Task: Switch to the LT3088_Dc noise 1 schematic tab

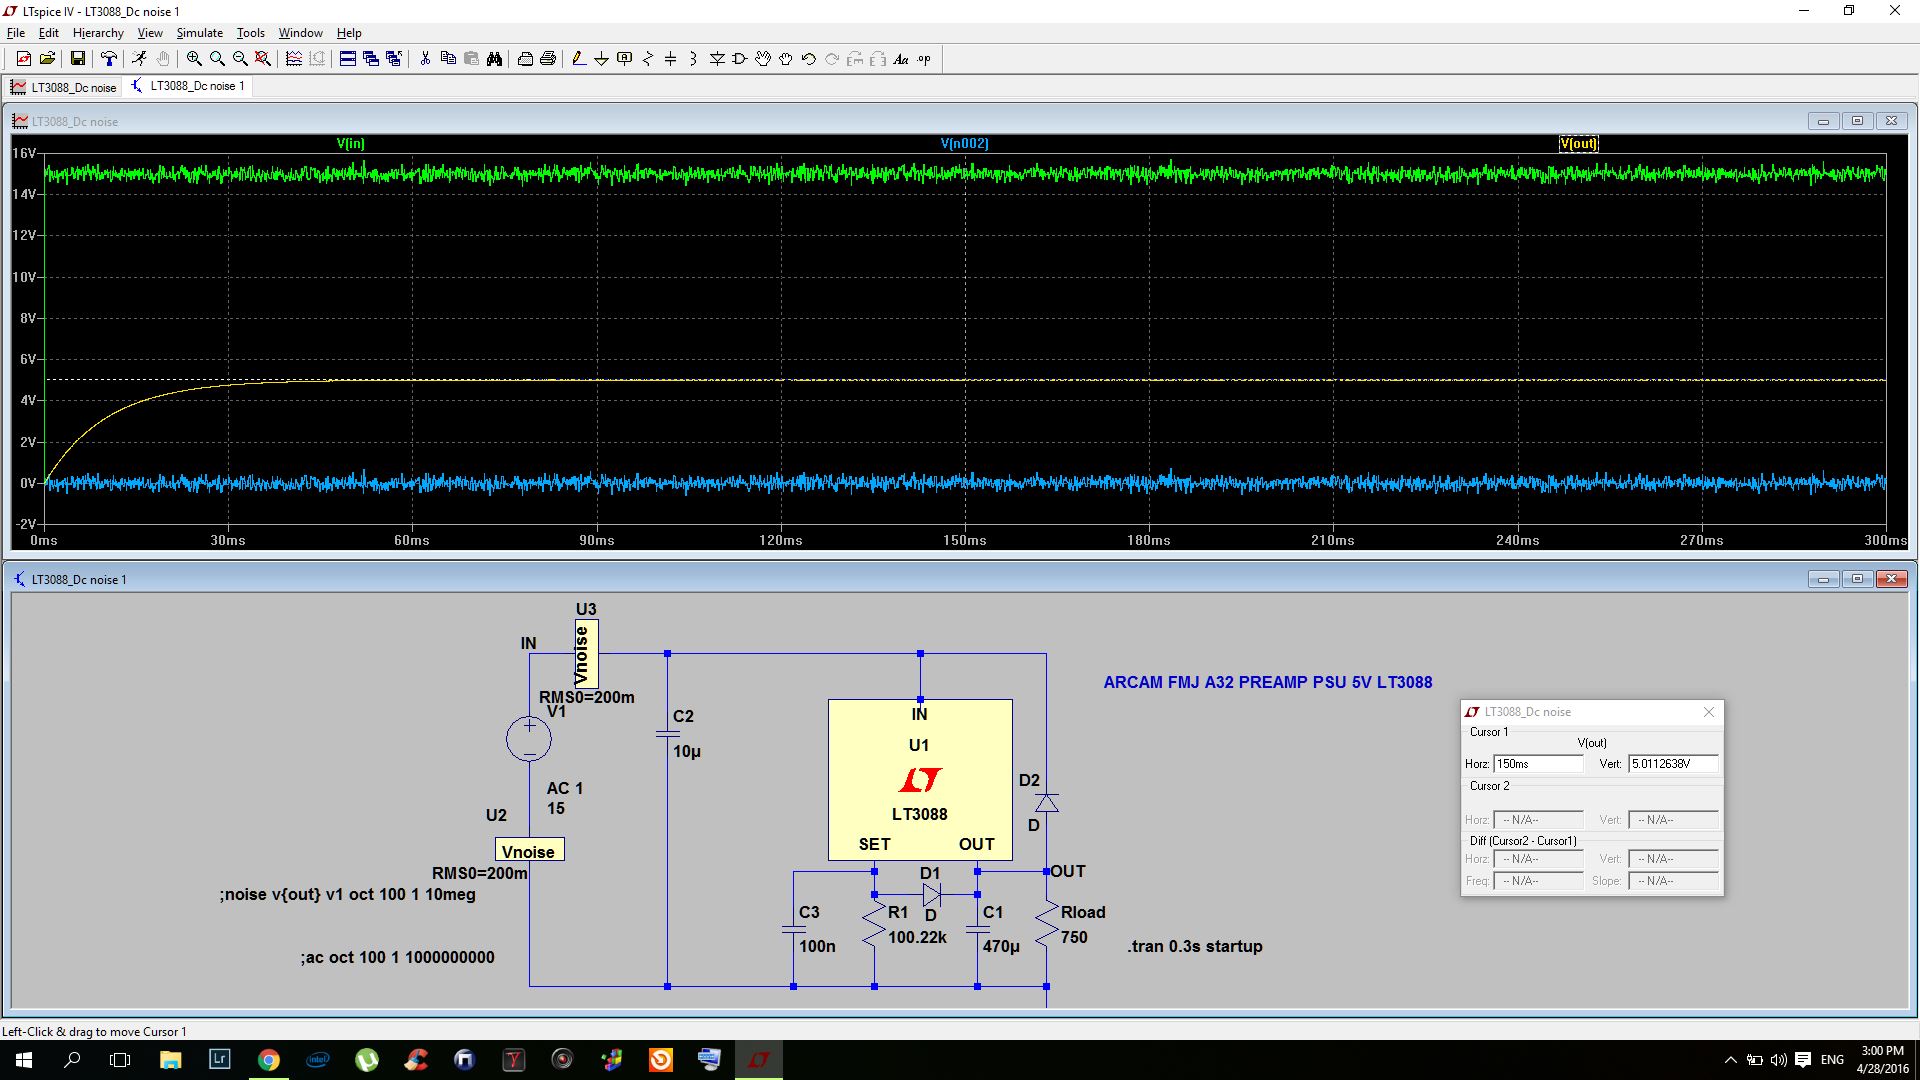Action: coord(188,86)
